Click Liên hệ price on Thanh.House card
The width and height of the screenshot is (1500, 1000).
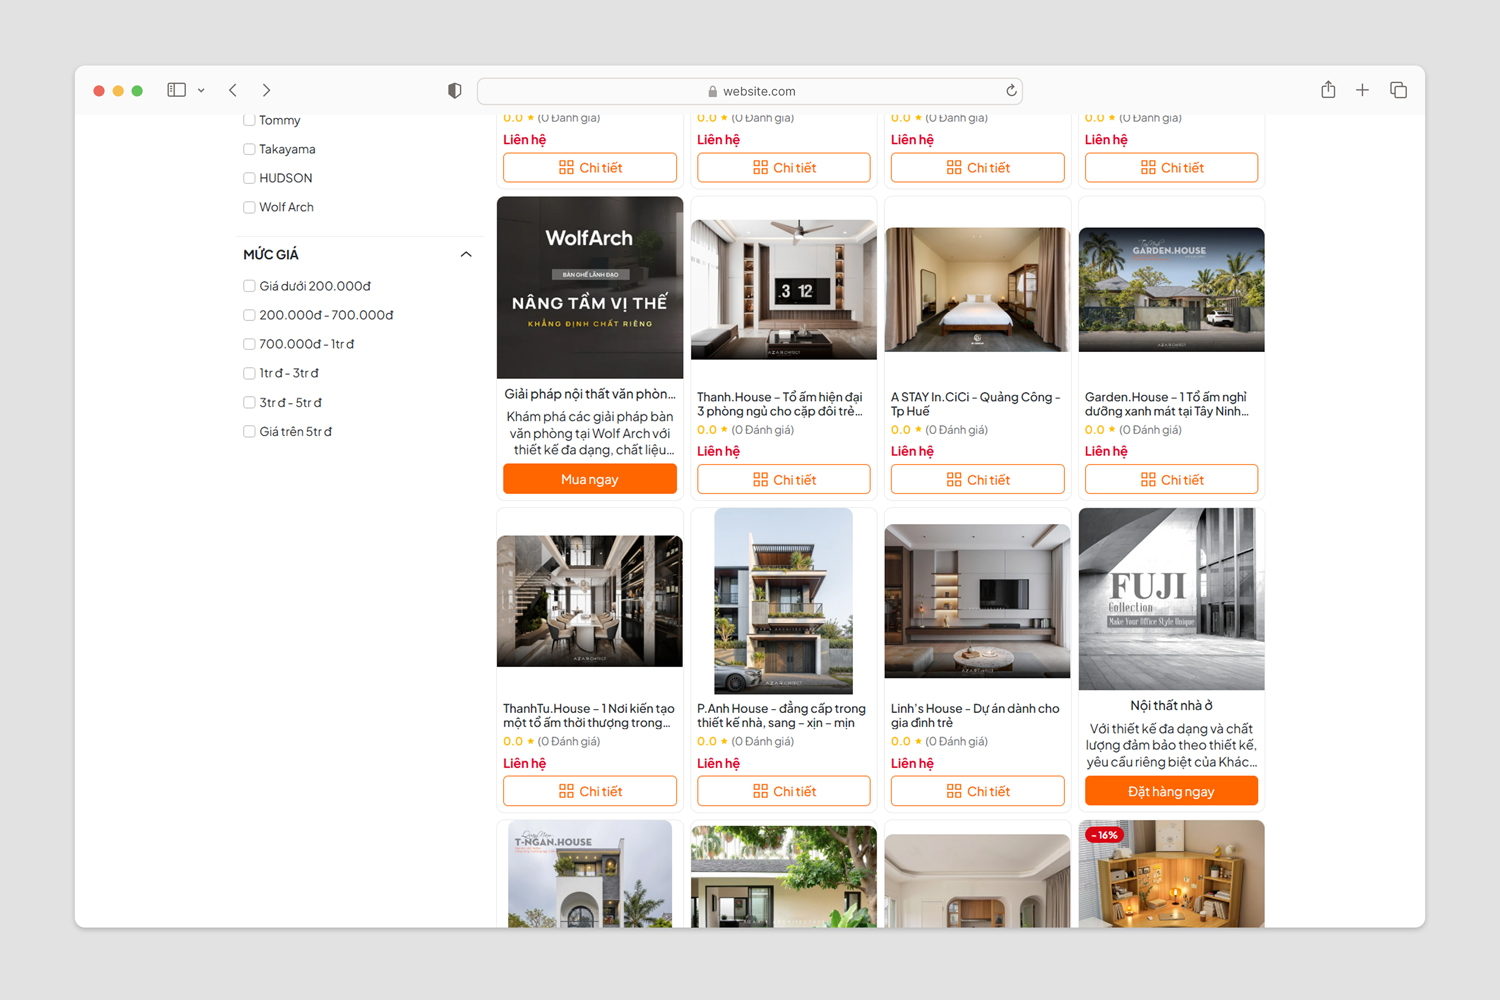pyautogui.click(x=718, y=451)
